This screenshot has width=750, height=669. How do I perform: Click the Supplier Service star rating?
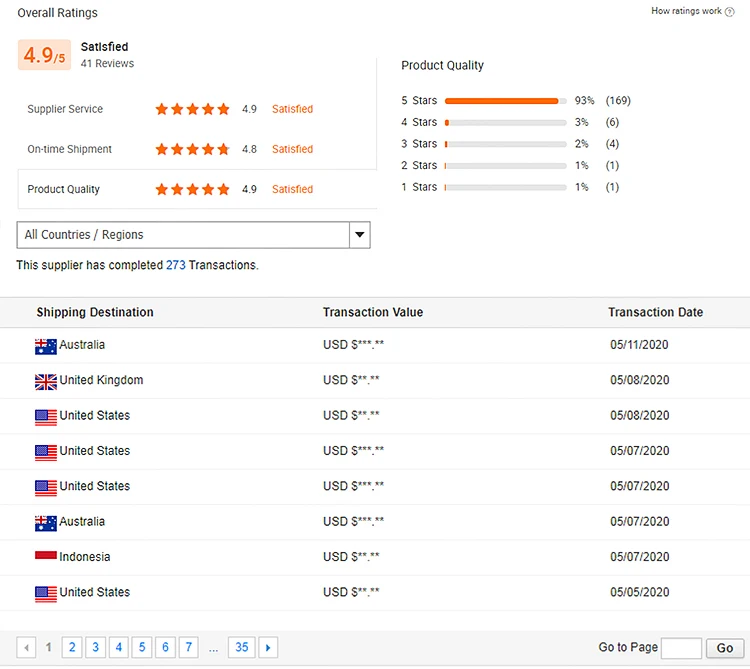coord(192,109)
